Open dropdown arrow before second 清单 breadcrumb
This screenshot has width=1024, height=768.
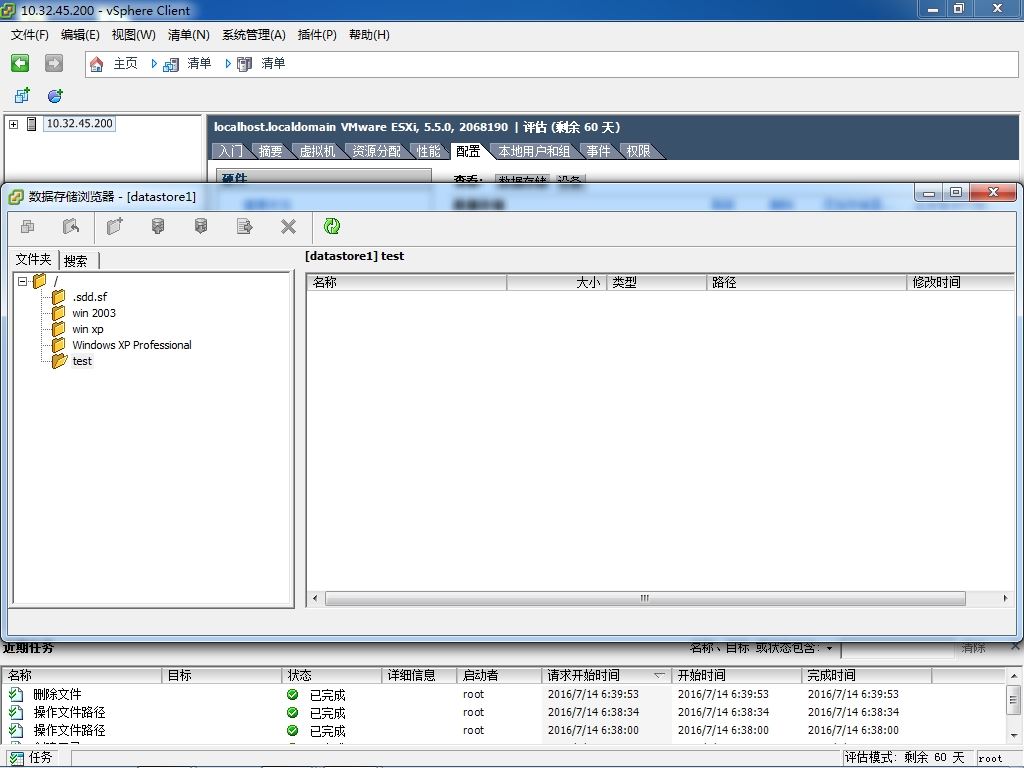coord(228,63)
